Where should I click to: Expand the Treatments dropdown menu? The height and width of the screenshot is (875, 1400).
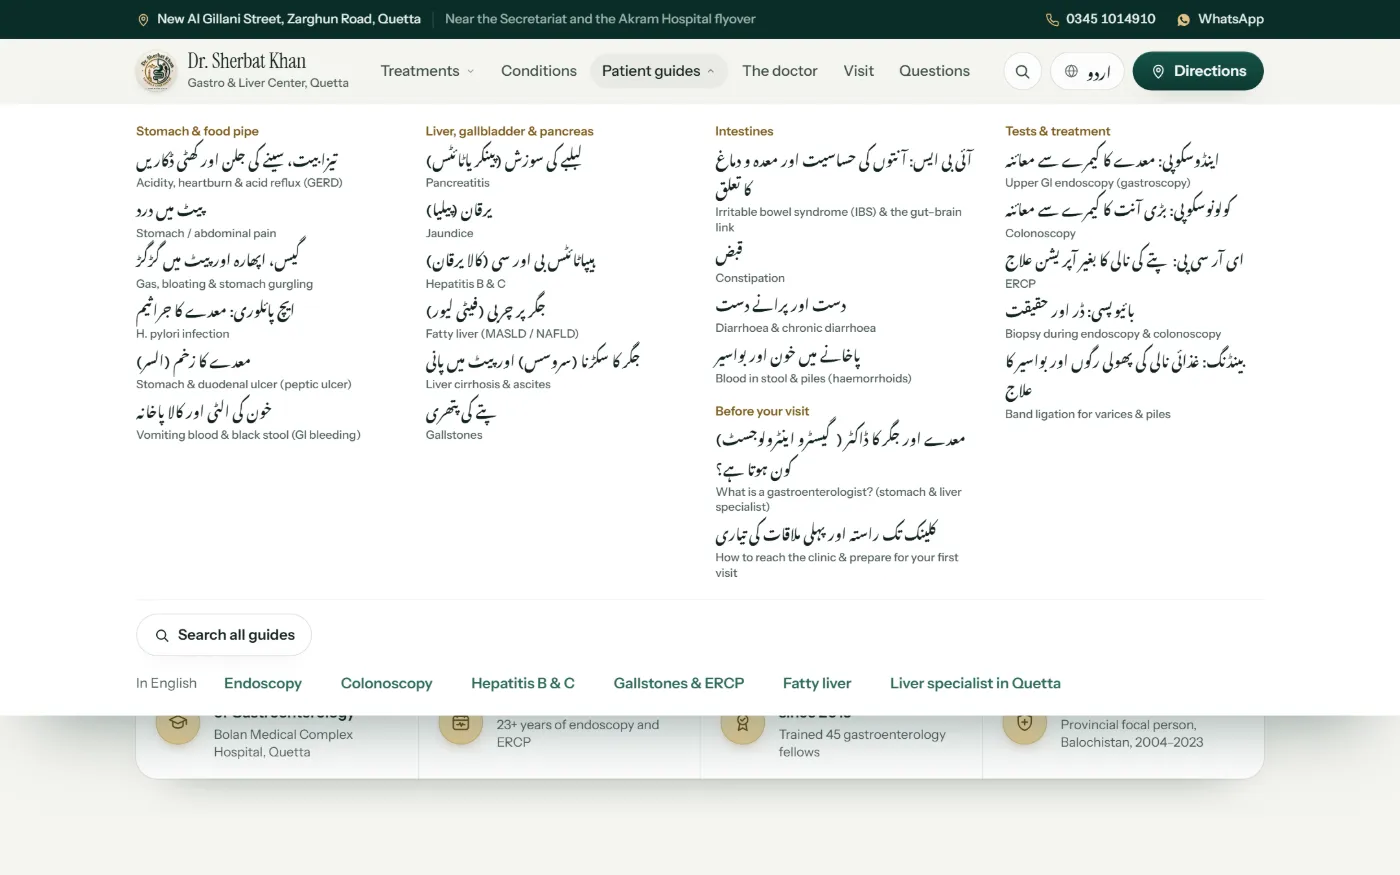point(427,71)
